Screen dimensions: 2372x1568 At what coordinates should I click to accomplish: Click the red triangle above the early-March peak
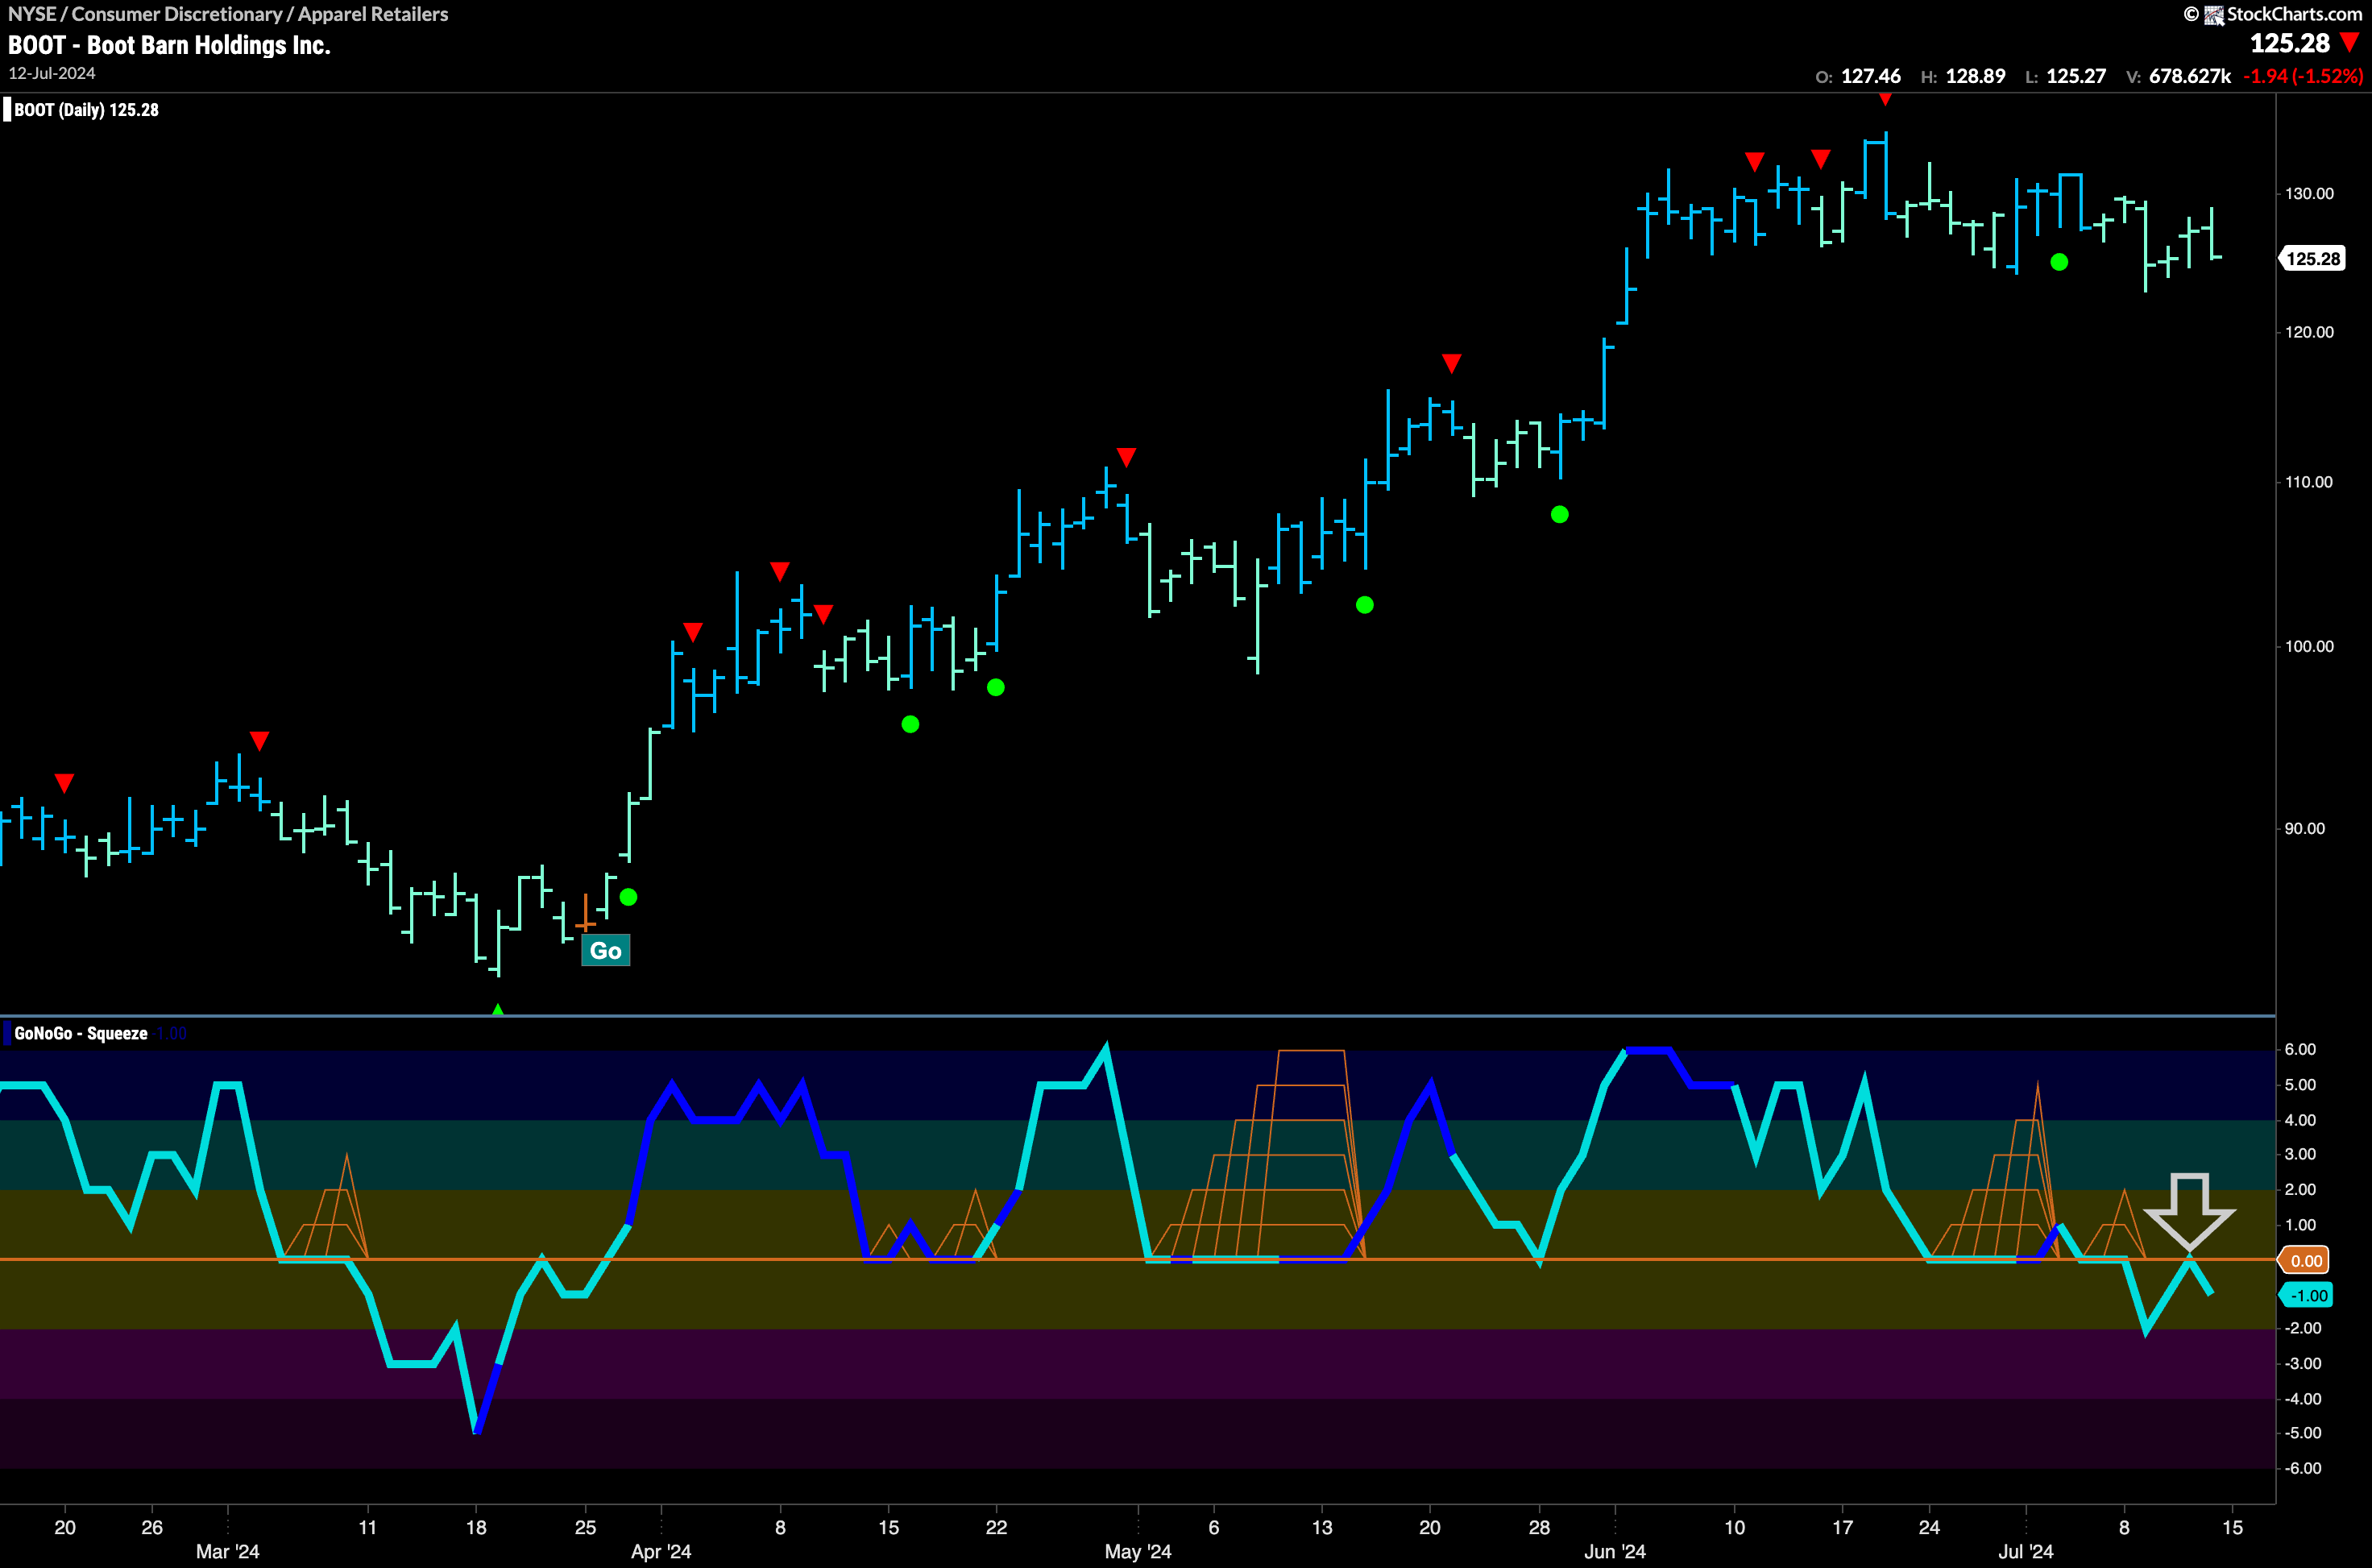tap(259, 741)
